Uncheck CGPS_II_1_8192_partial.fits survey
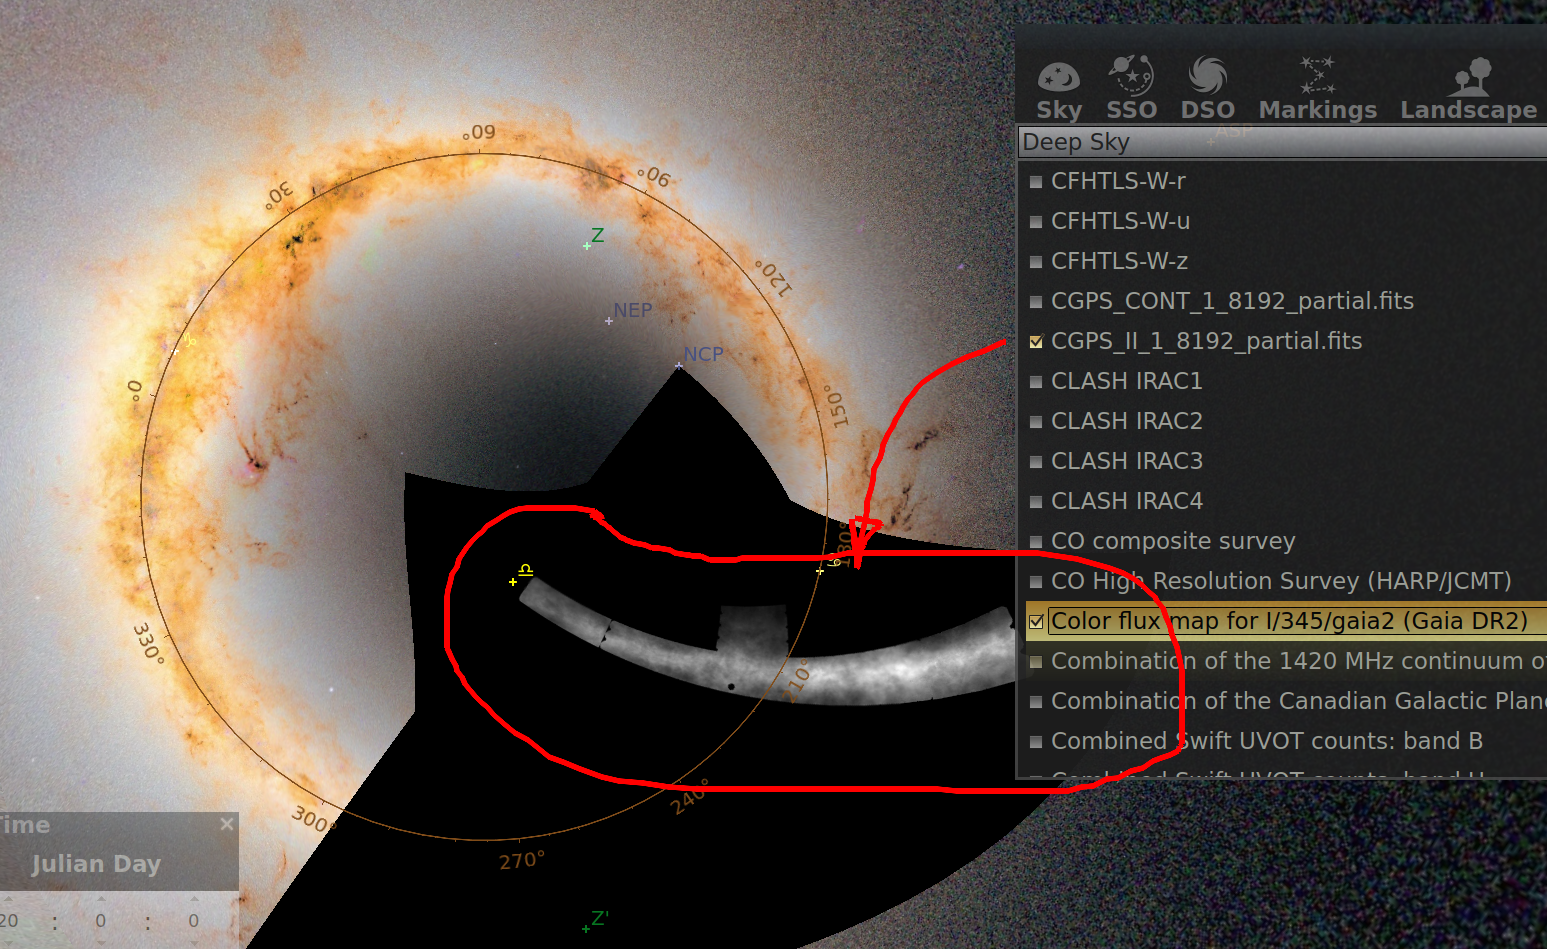This screenshot has width=1547, height=949. point(1036,342)
